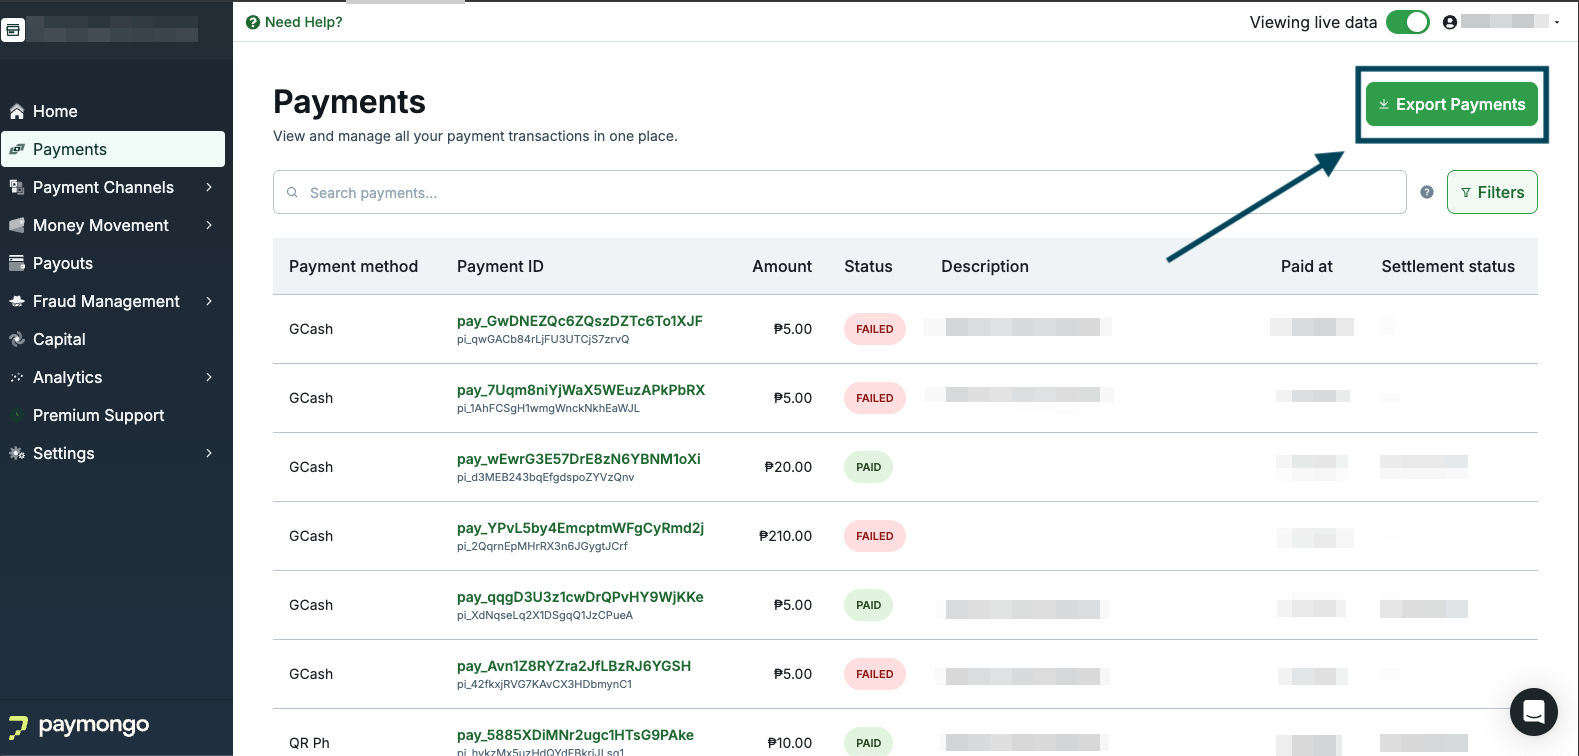1579x756 pixels.
Task: Click the user account avatar icon
Action: [x=1450, y=22]
